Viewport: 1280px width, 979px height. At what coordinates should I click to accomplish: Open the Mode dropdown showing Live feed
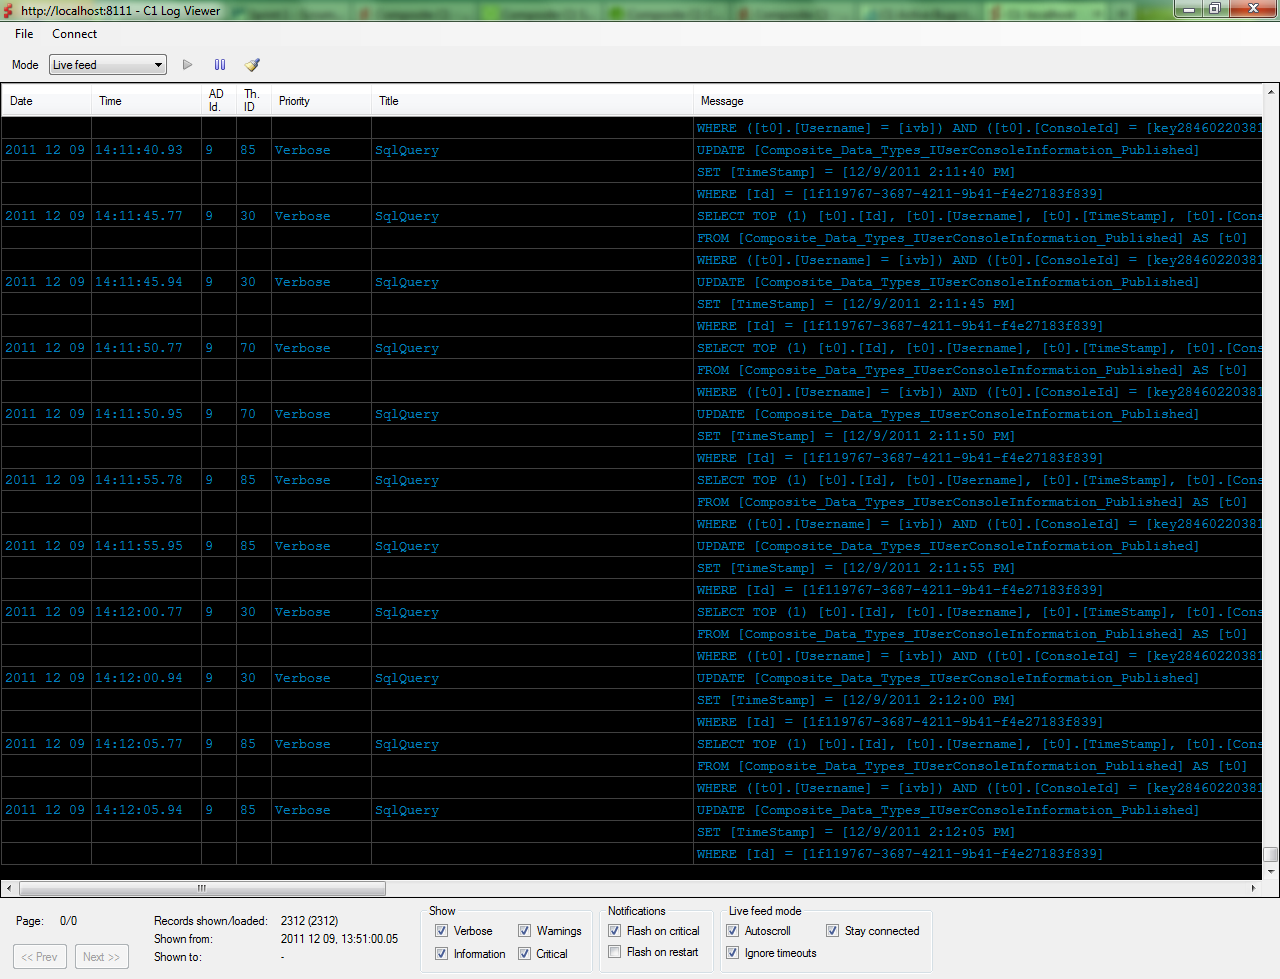click(108, 65)
